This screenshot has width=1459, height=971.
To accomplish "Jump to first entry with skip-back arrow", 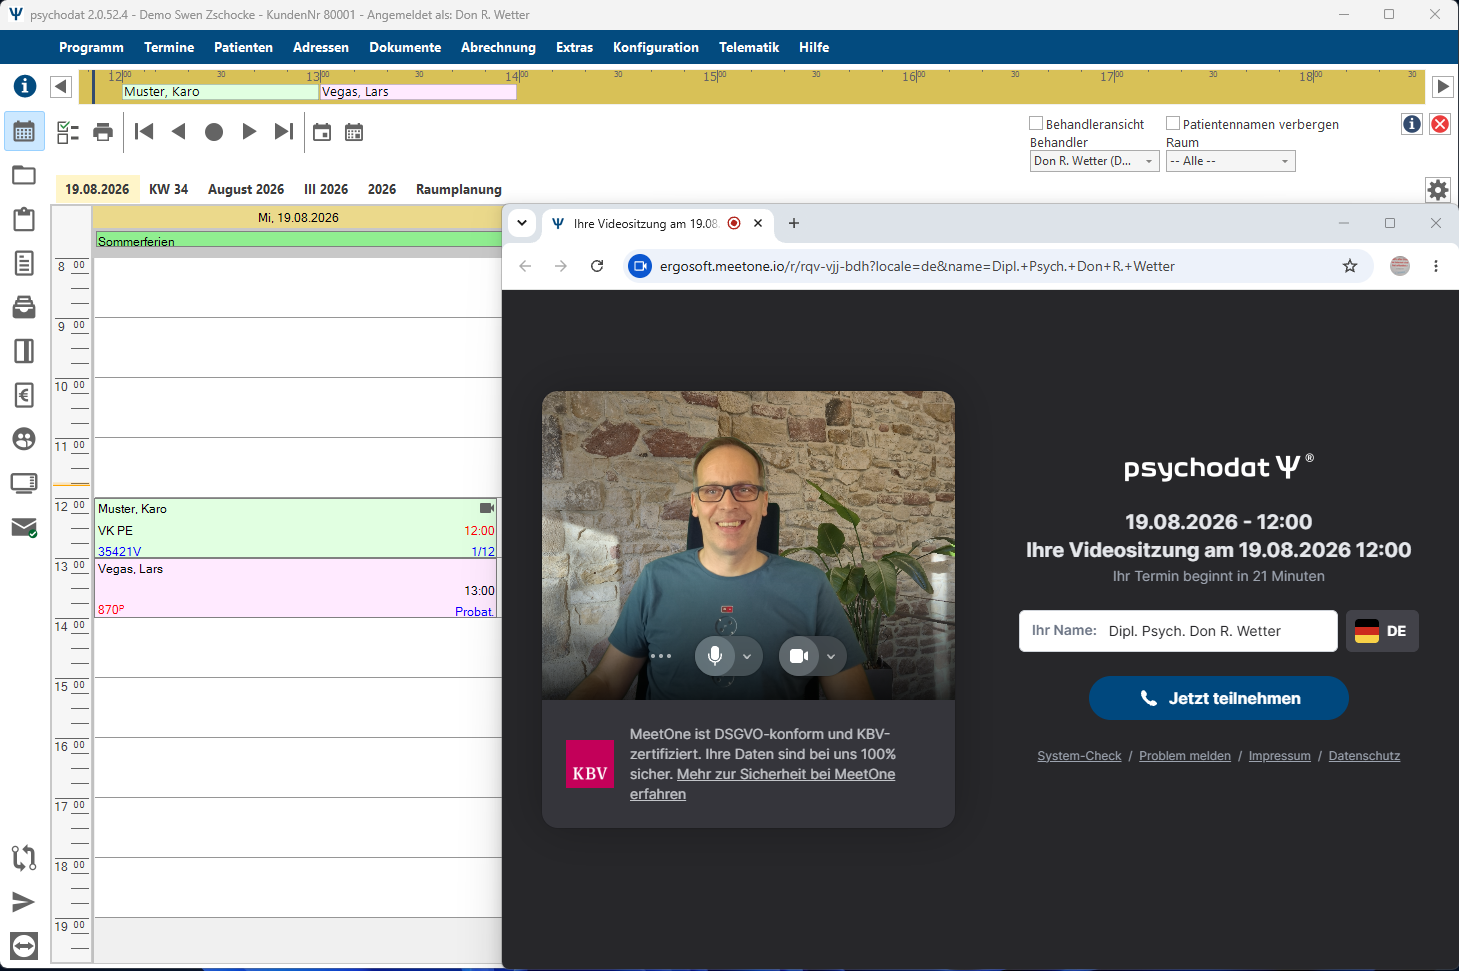I will pyautogui.click(x=144, y=132).
